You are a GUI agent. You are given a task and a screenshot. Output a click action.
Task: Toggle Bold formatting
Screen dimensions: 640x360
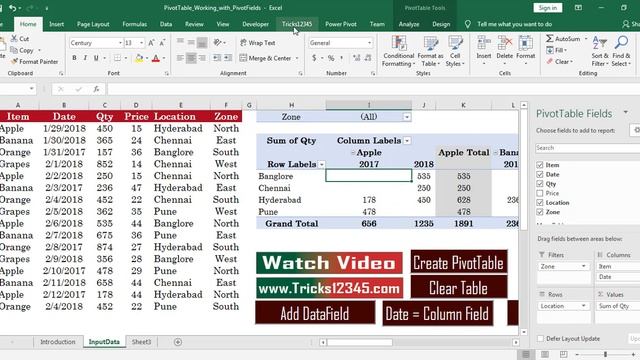[x=74, y=58]
